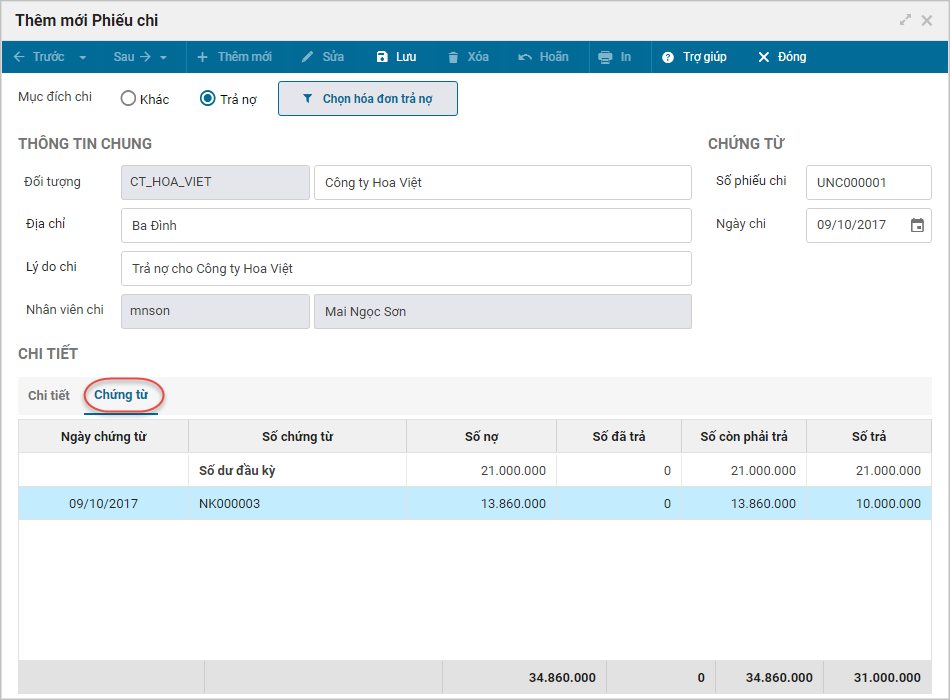Go to next record with Sau

click(131, 57)
